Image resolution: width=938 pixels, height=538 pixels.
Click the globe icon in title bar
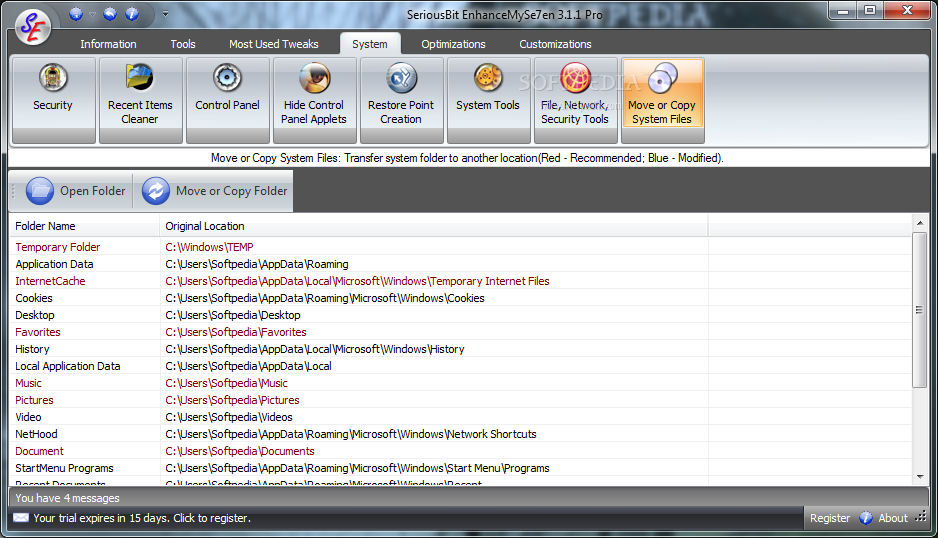click(x=76, y=14)
